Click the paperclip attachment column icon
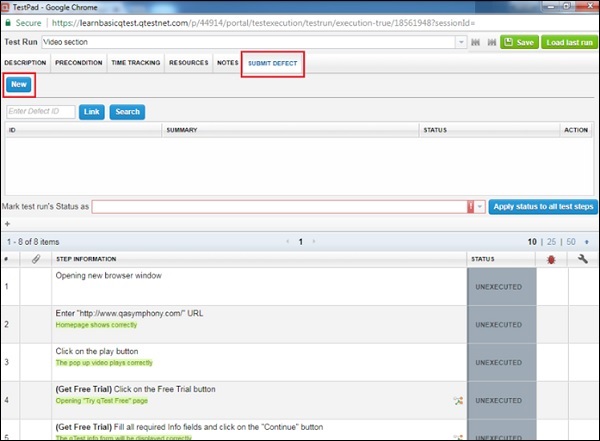This screenshot has width=600, height=441. 35,260
